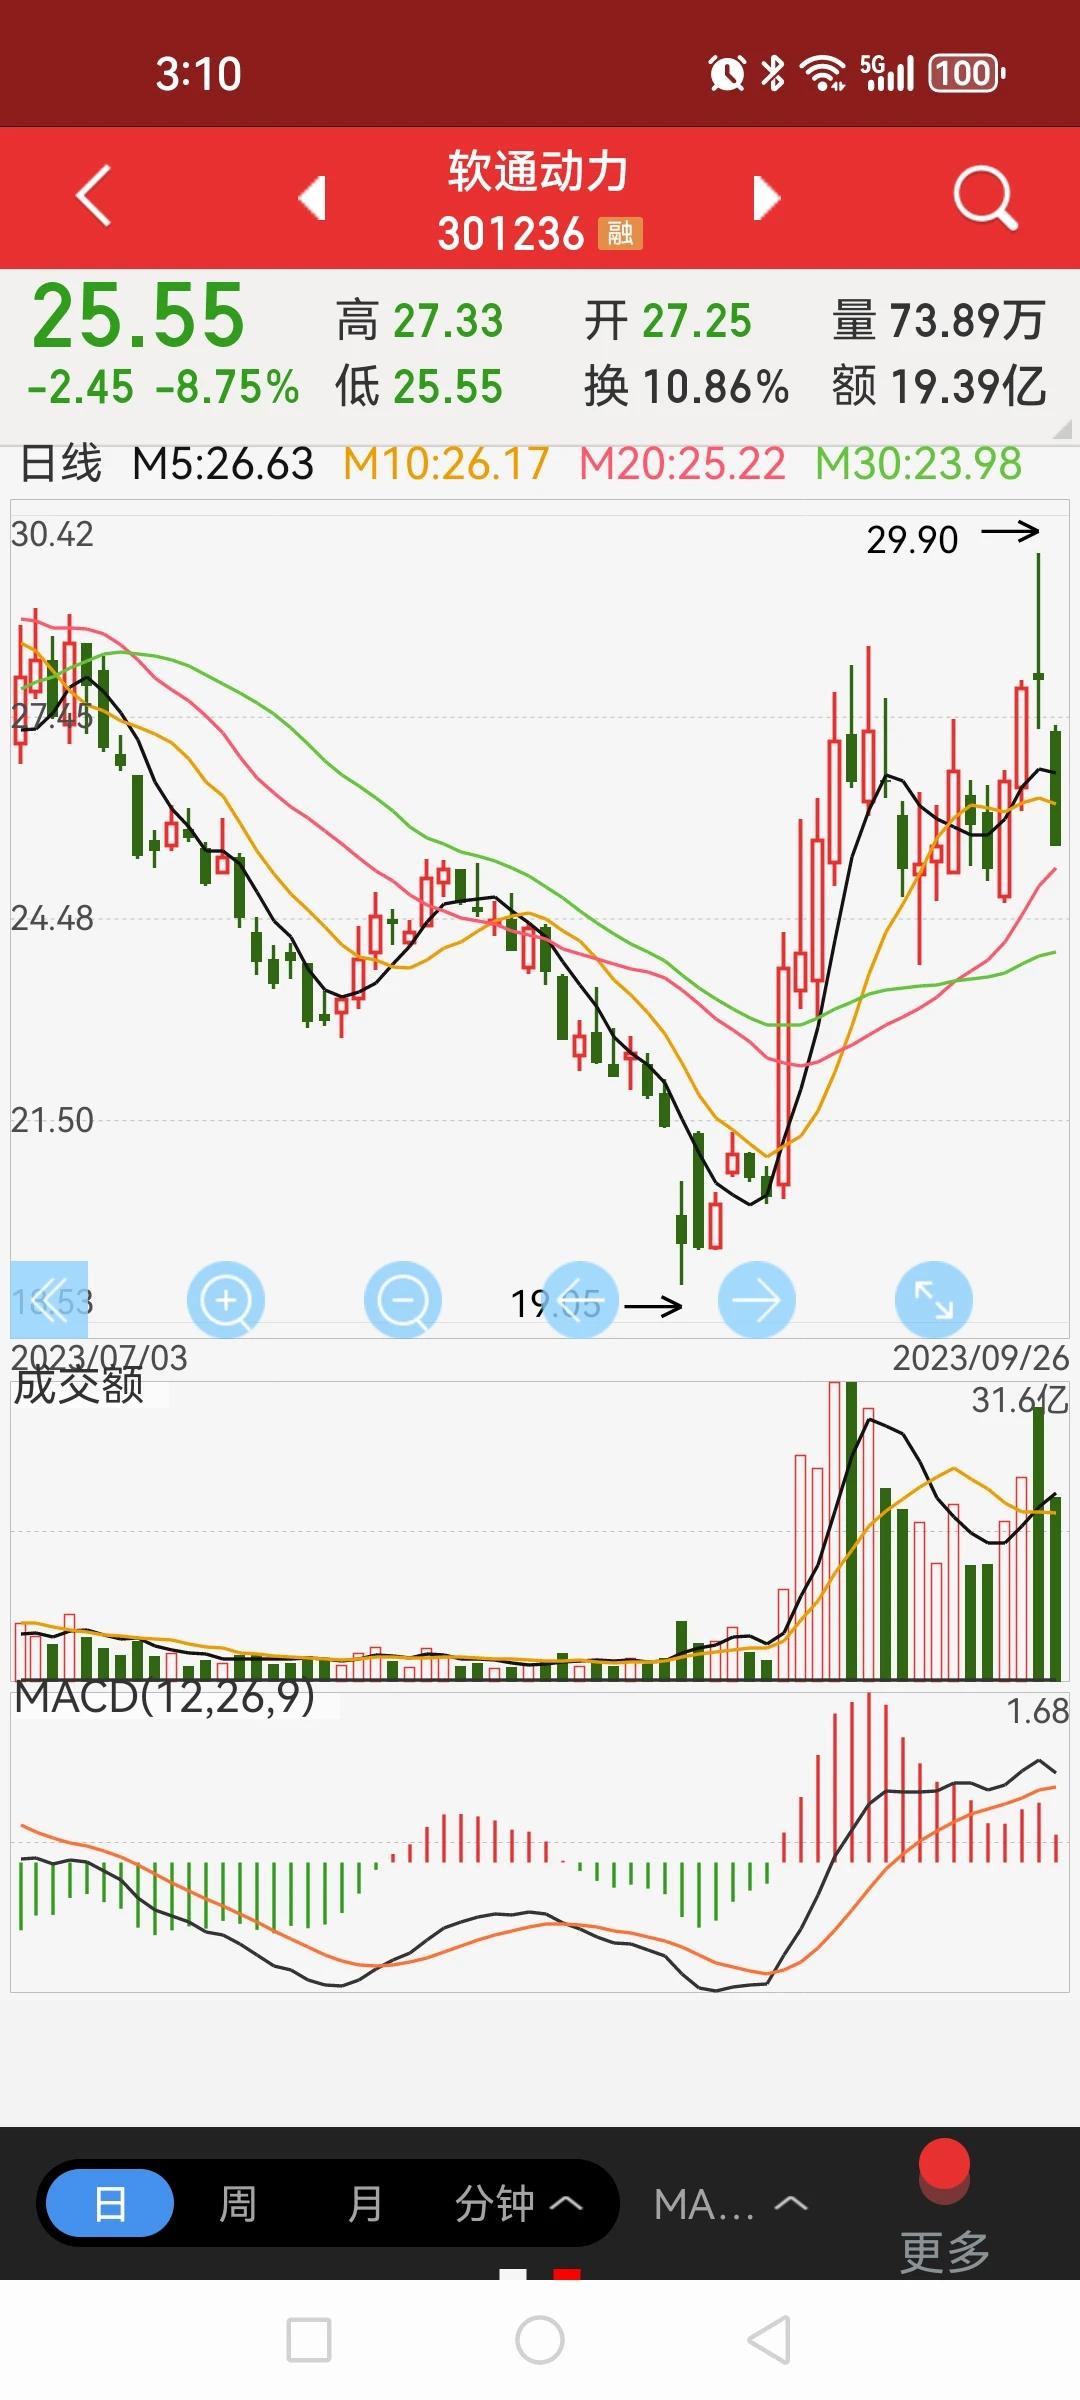Tap the battery indicator in status bar
The width and height of the screenshot is (1080, 2400).
point(967,73)
